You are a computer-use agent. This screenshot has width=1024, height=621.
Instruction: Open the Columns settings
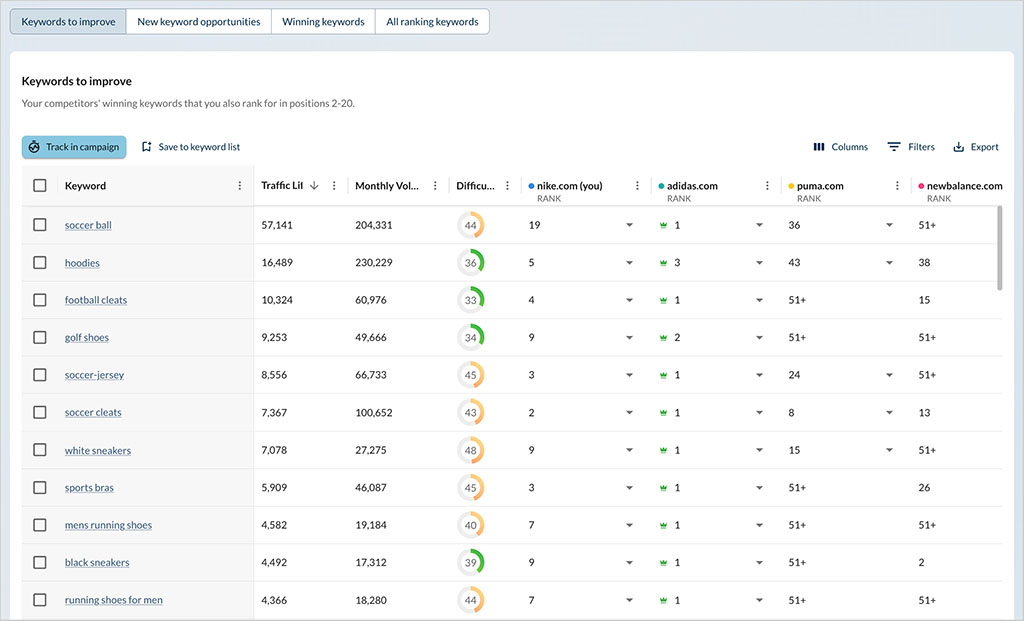click(x=840, y=147)
